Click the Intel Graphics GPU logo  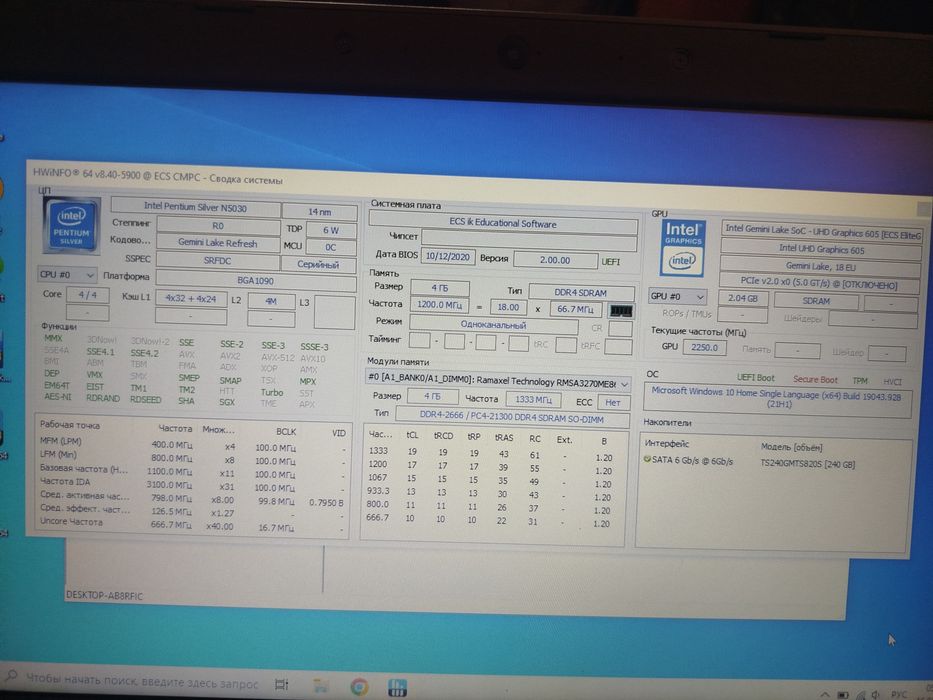682,248
